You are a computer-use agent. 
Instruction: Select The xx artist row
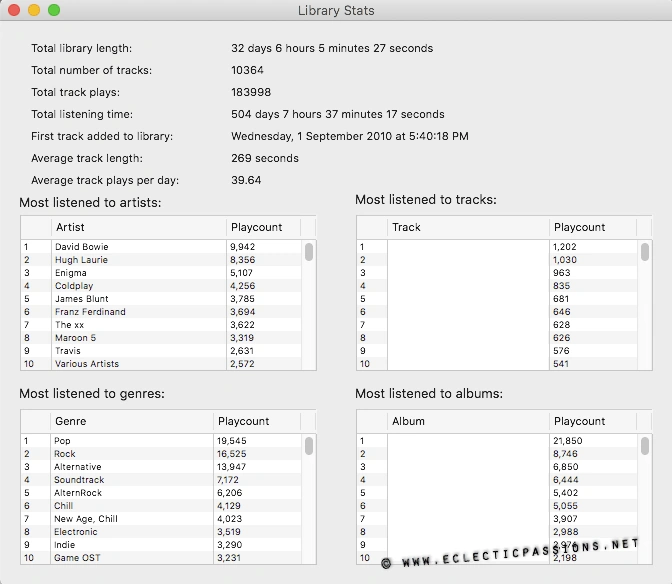click(x=161, y=325)
